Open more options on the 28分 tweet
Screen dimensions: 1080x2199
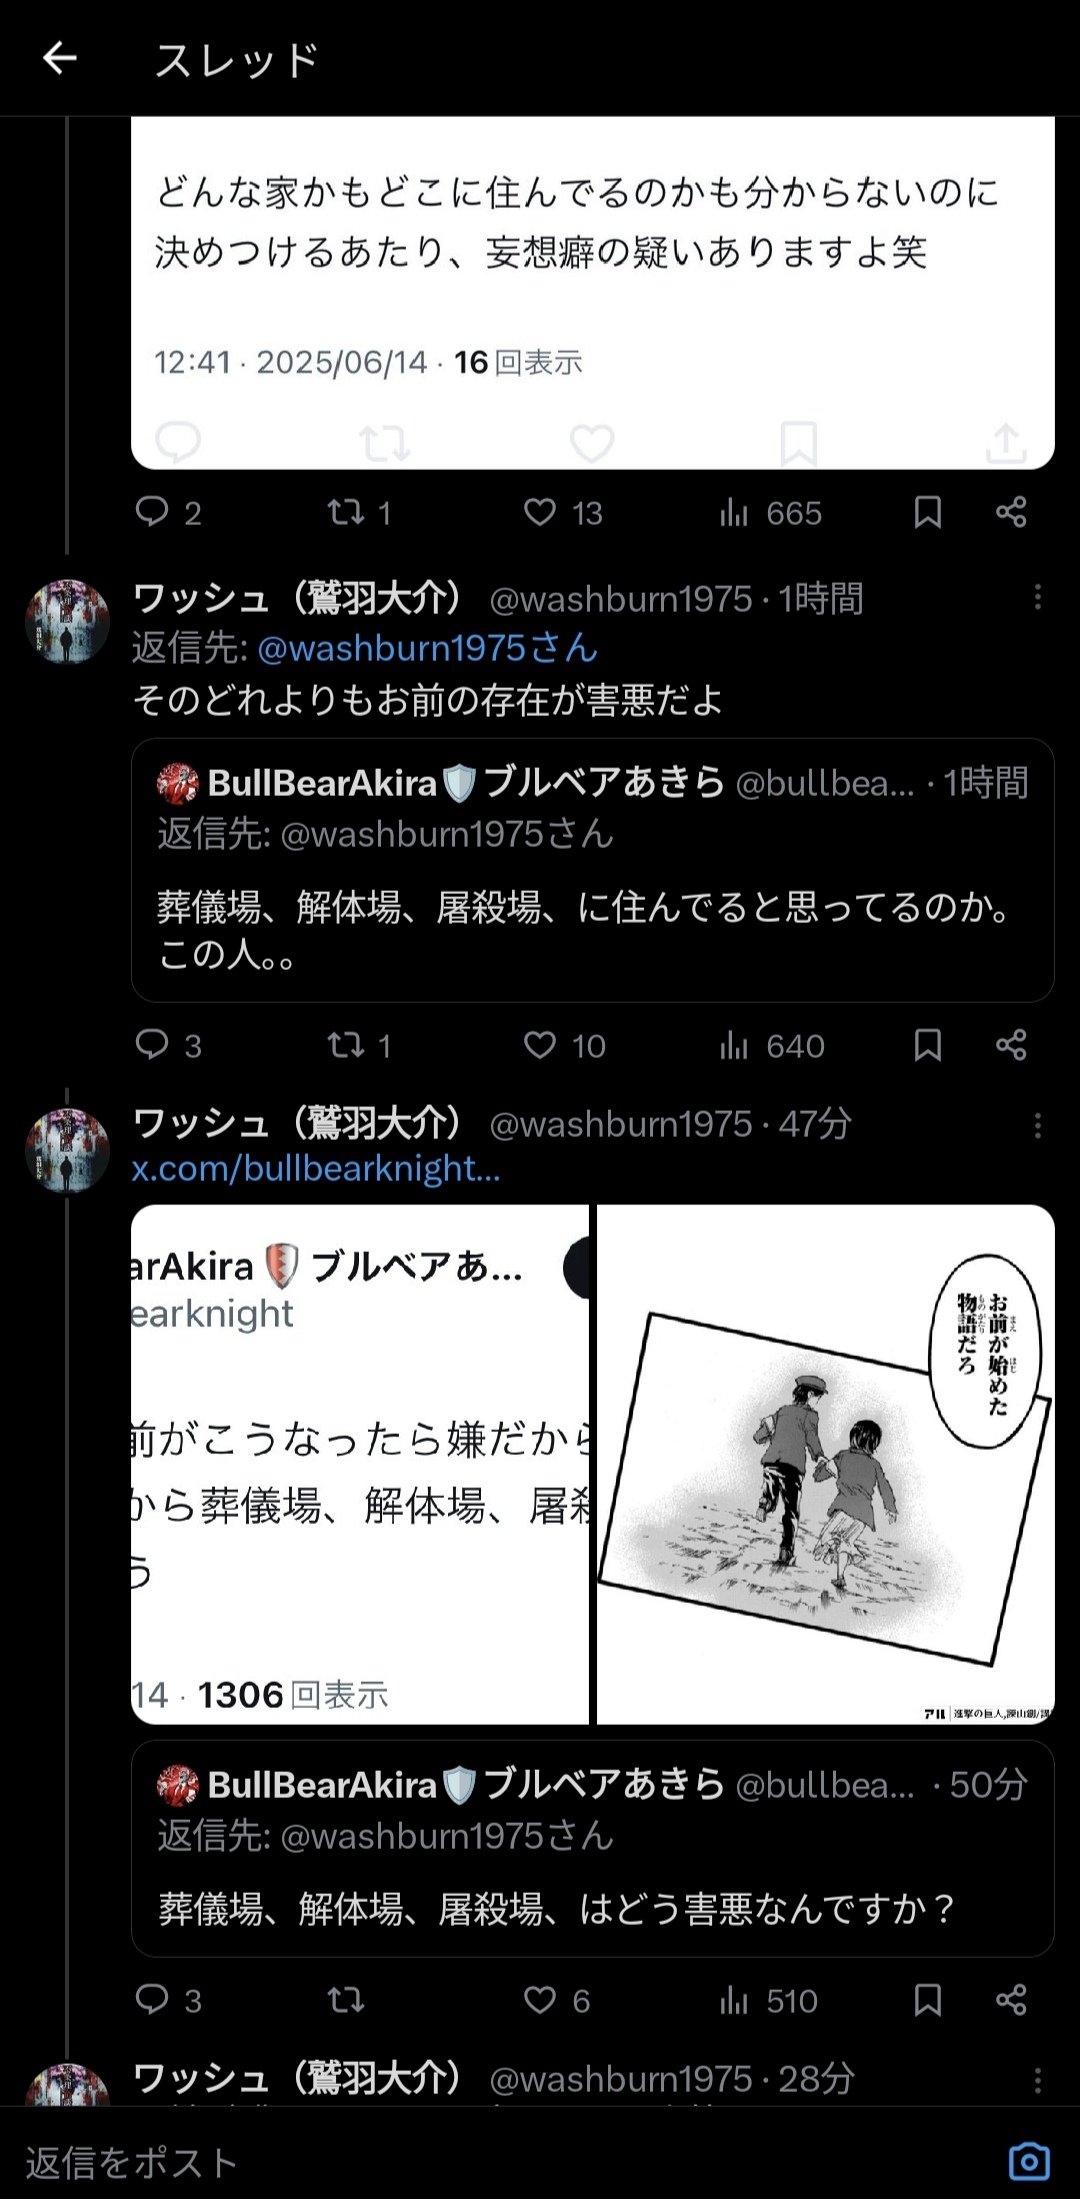[1037, 2080]
